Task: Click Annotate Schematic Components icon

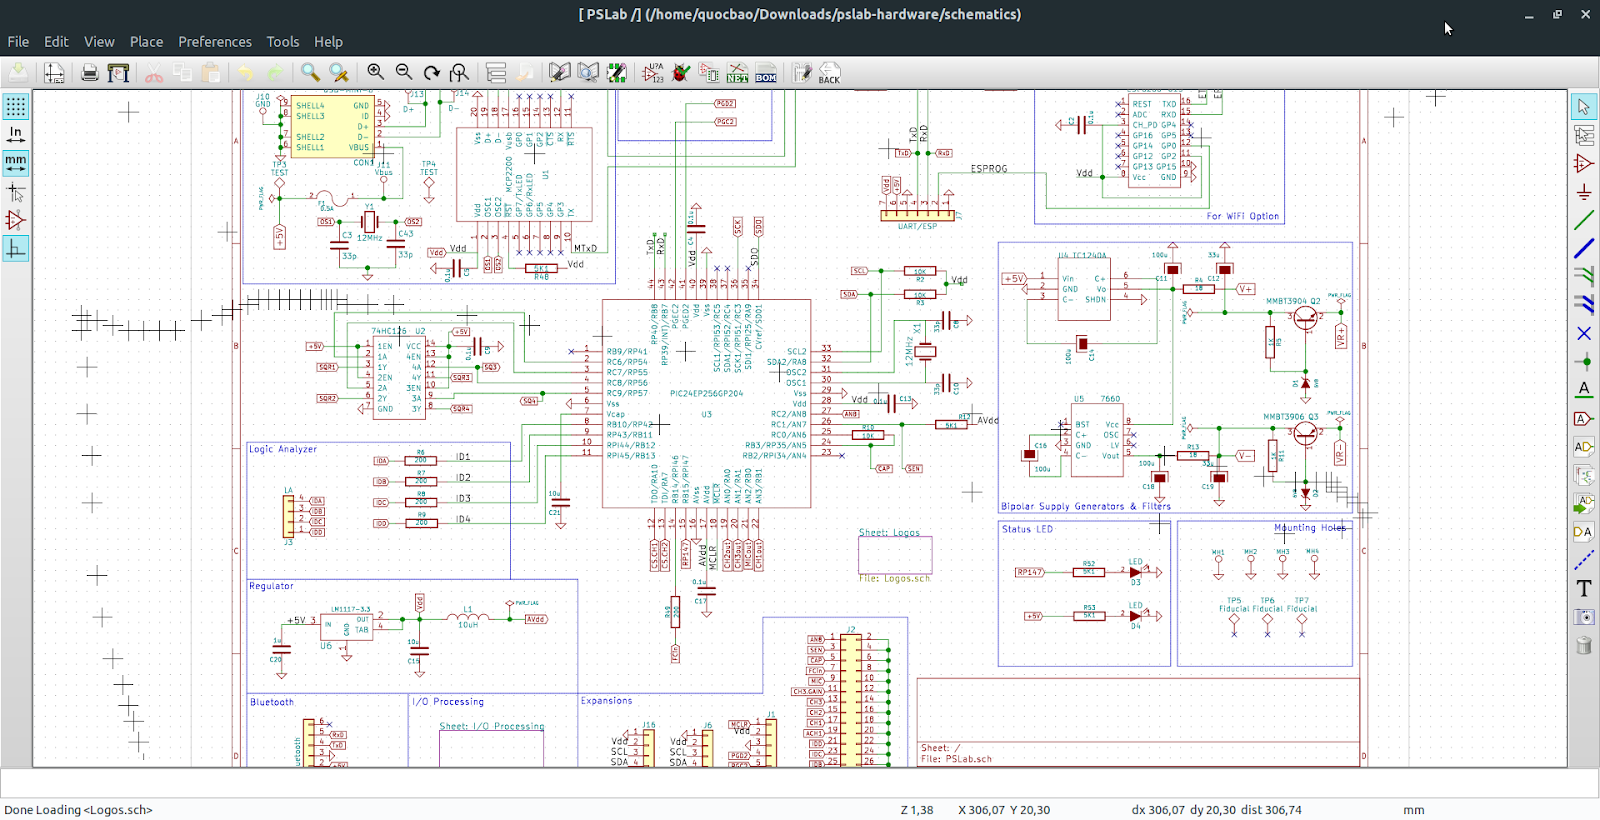Action: tap(653, 72)
